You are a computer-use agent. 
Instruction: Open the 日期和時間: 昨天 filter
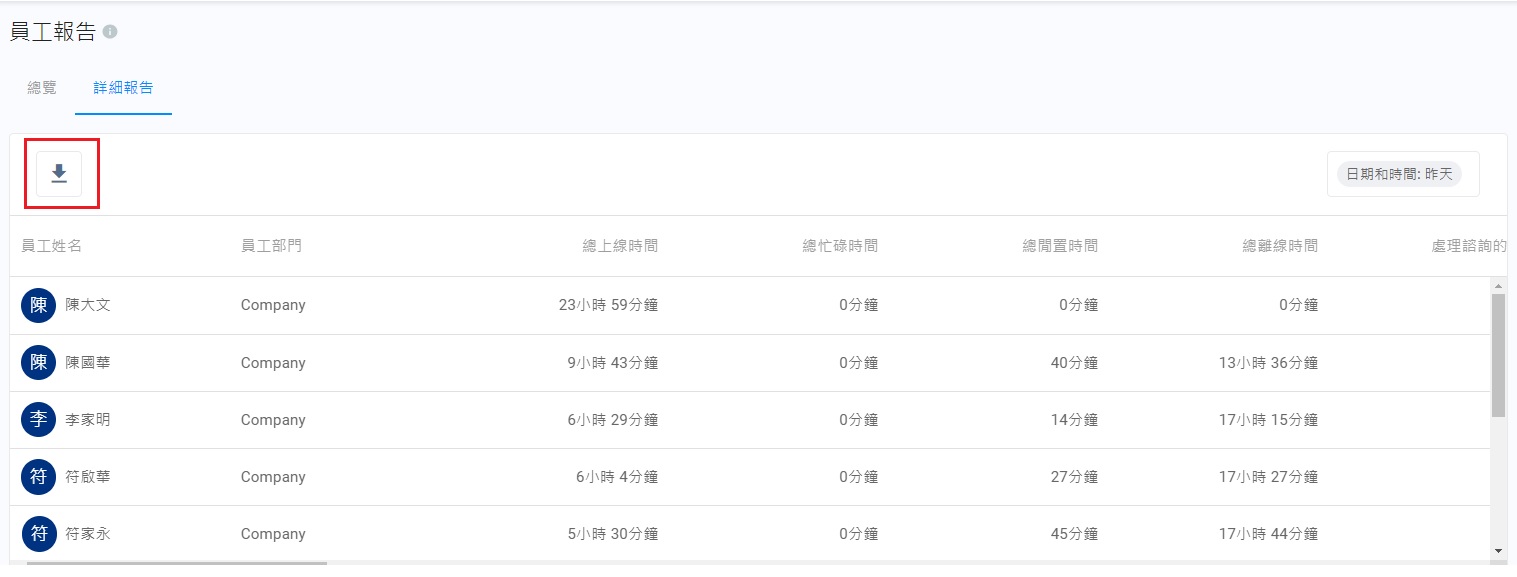click(x=1399, y=174)
